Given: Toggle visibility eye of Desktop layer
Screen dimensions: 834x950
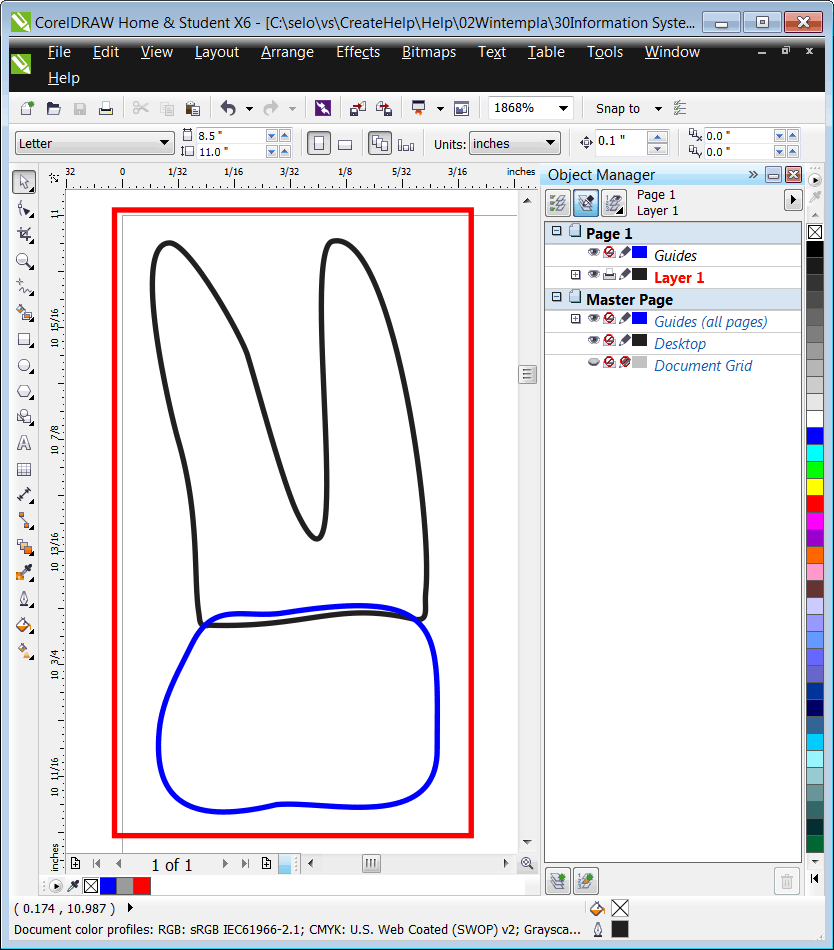Looking at the screenshot, I should pyautogui.click(x=594, y=340).
